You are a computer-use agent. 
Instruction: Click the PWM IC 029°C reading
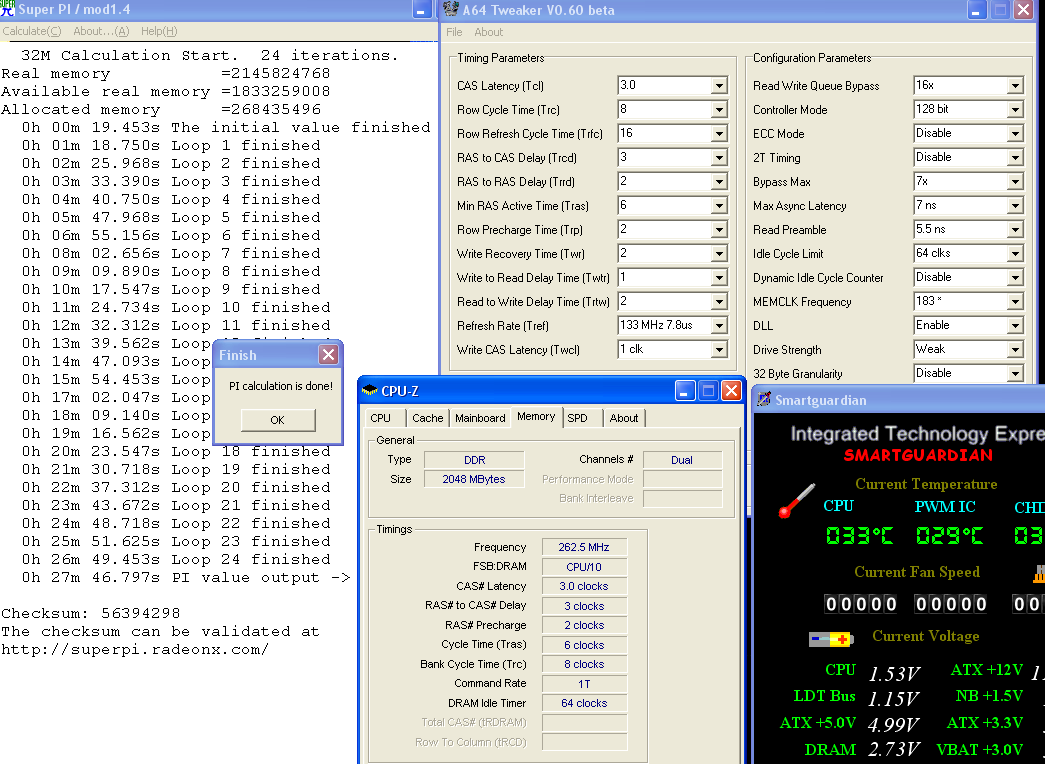tap(949, 535)
